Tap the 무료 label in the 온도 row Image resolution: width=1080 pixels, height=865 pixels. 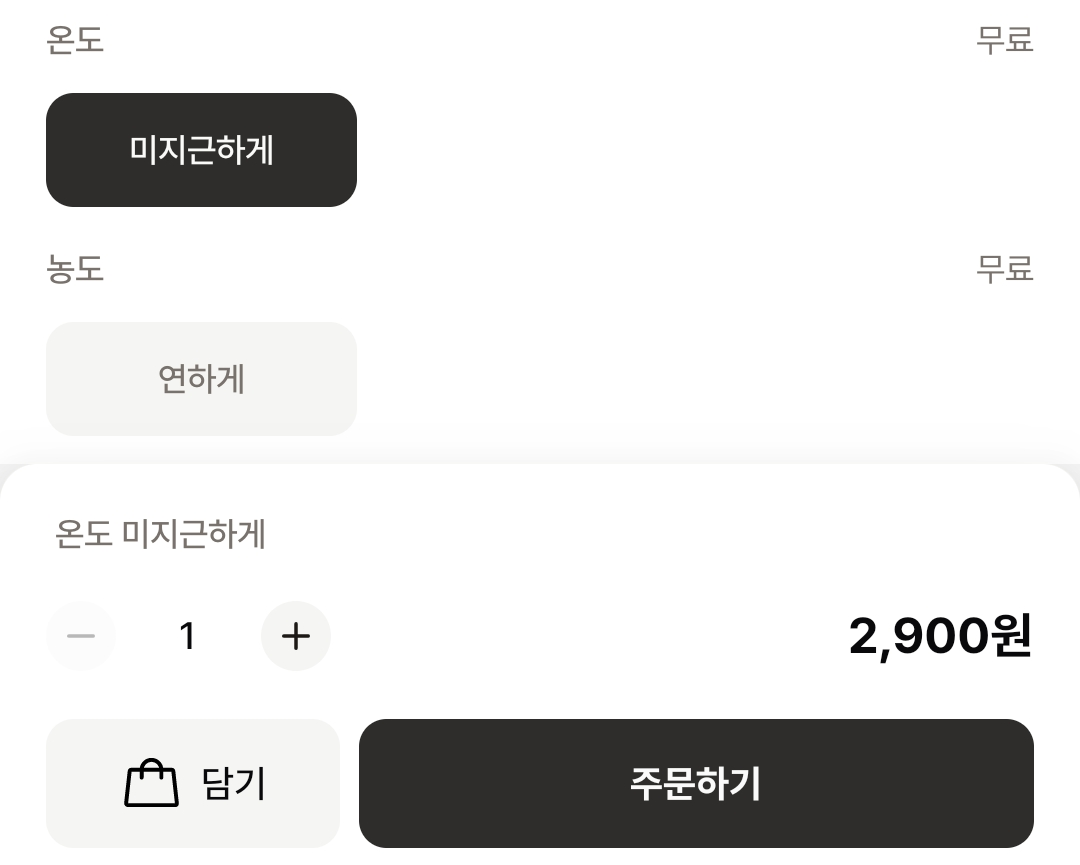click(x=1004, y=40)
